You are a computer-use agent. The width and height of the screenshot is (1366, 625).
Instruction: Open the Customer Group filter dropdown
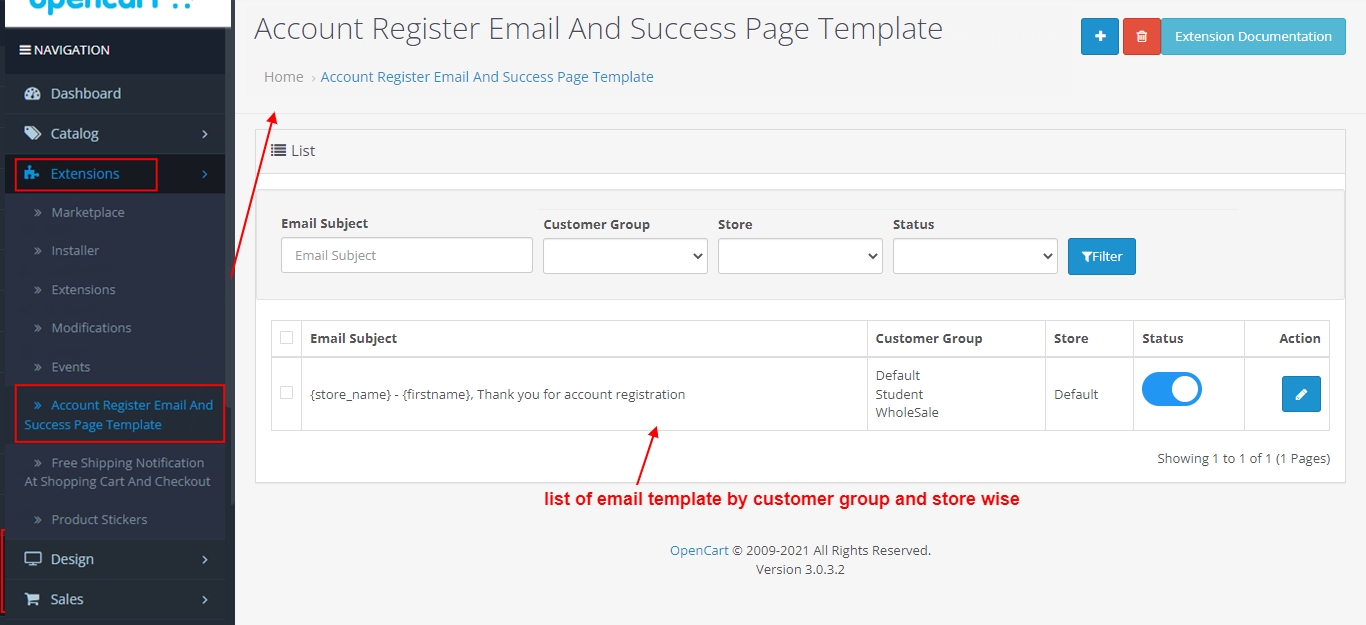(x=625, y=256)
